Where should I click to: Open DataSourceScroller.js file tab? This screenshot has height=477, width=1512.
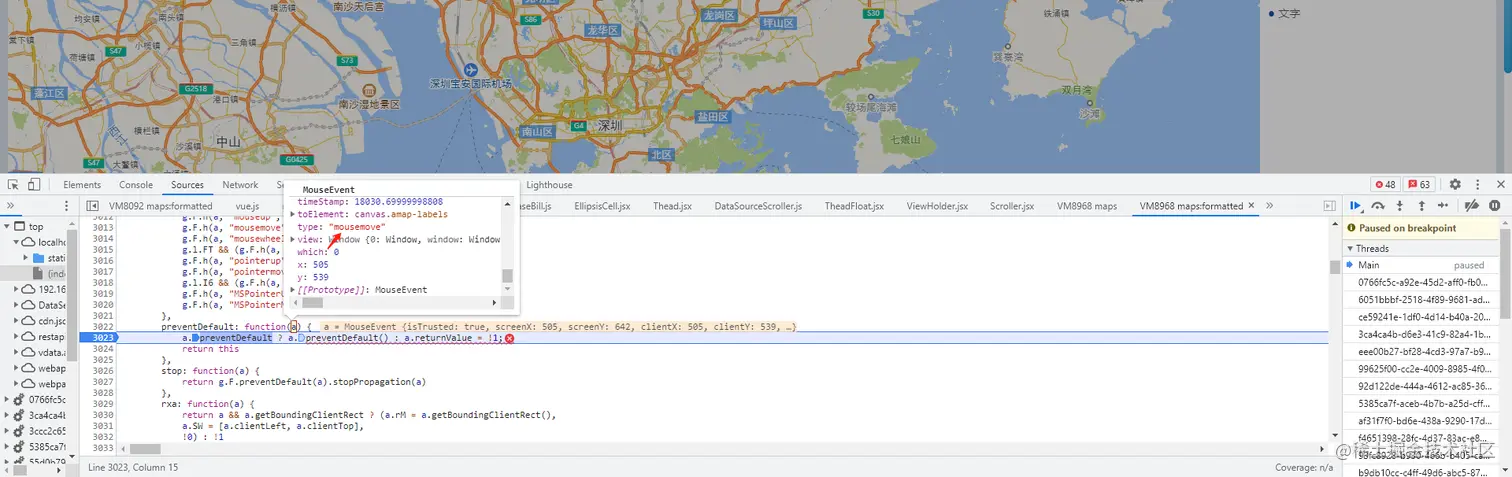click(758, 206)
